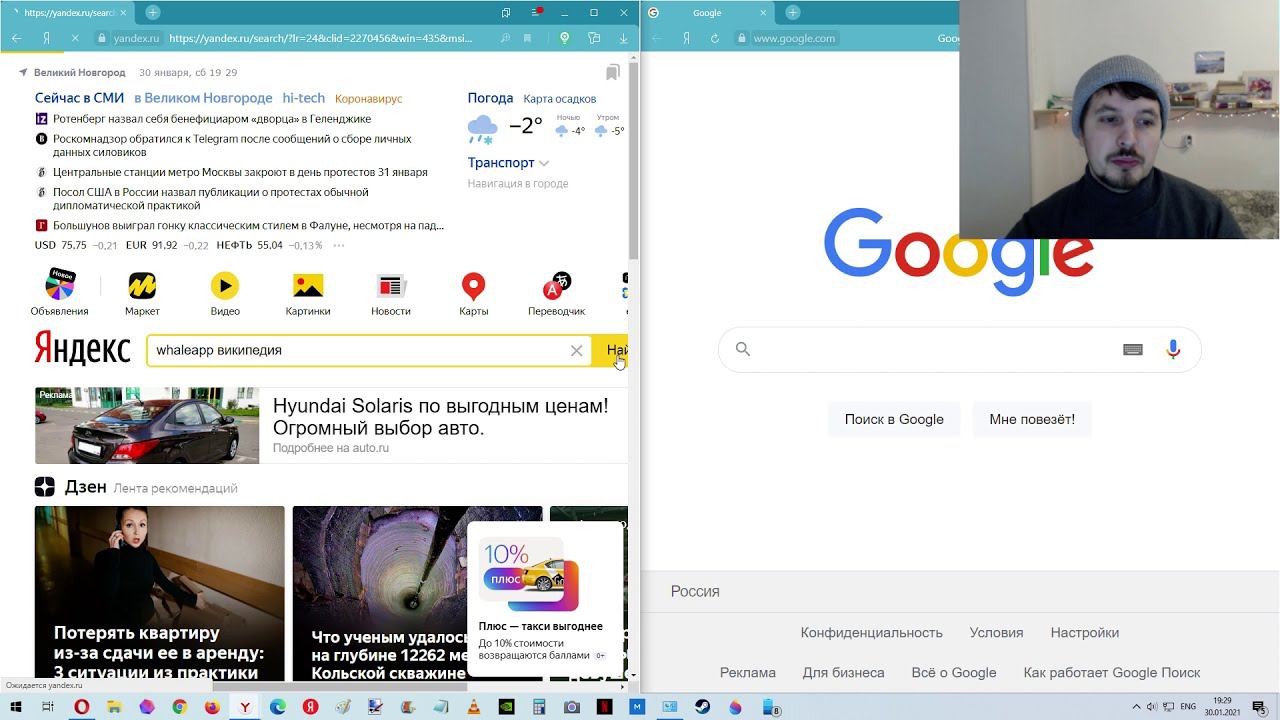Reload the Google page
1280x720 pixels.
tap(715, 38)
